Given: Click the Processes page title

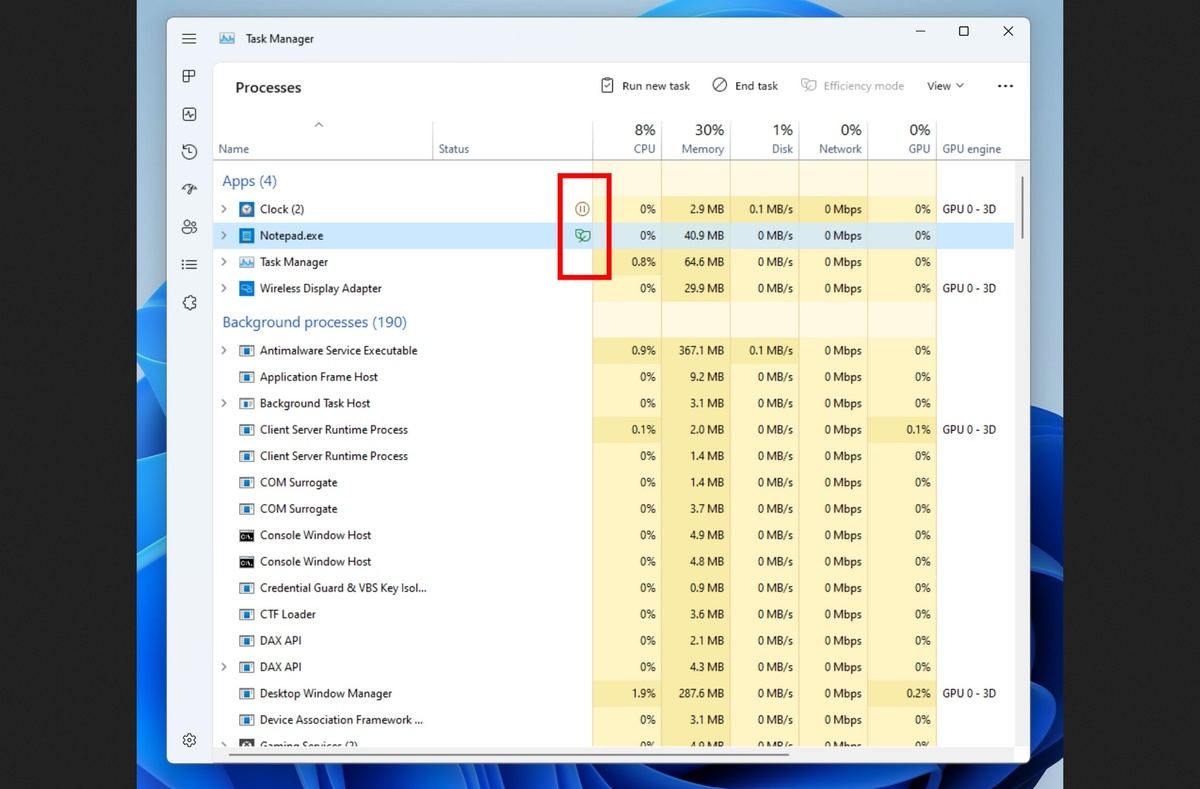Looking at the screenshot, I should [x=268, y=88].
